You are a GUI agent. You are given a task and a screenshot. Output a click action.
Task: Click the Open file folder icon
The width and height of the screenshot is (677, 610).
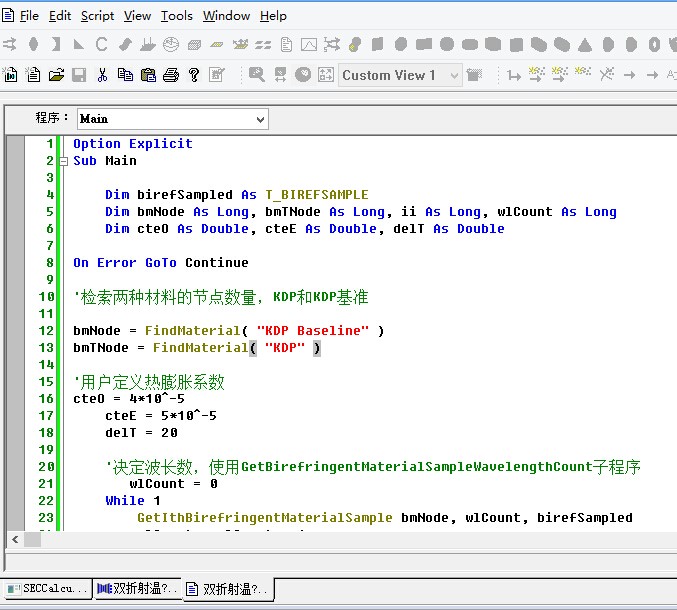click(56, 75)
